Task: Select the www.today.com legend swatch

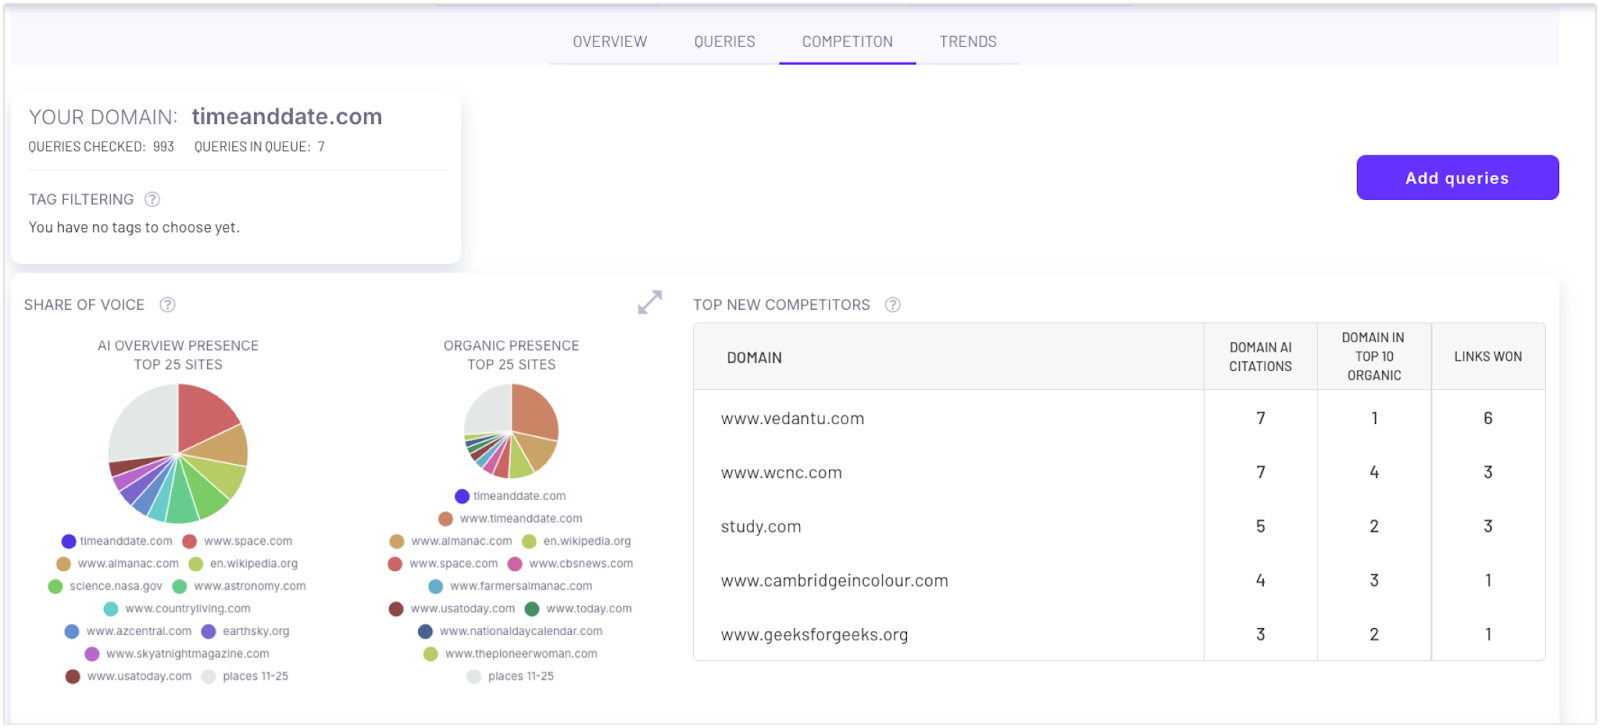Action: pyautogui.click(x=532, y=609)
